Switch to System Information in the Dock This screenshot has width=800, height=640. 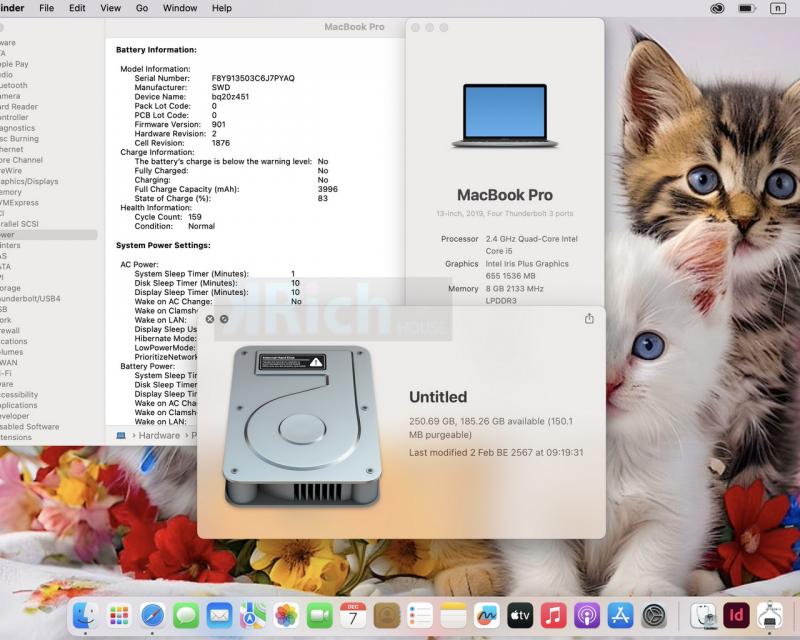[770, 615]
